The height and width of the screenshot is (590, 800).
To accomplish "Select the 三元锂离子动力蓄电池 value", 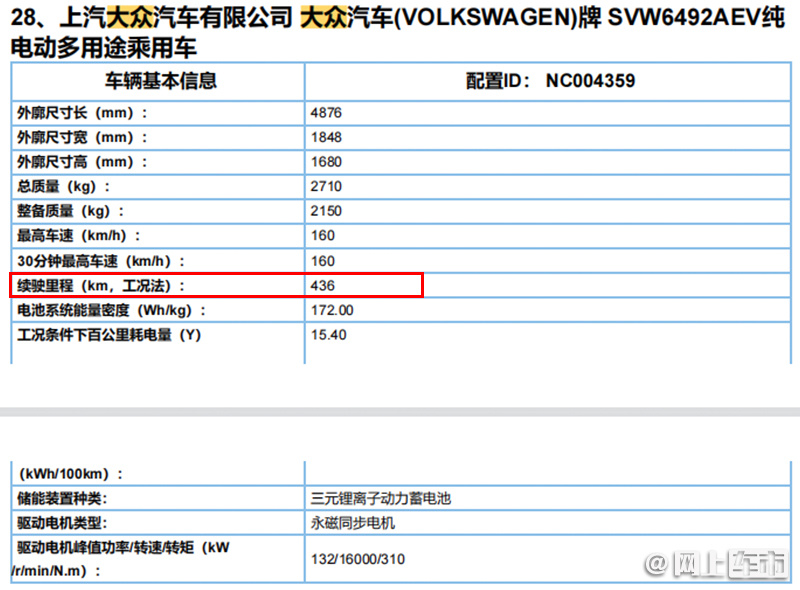I will pos(381,498).
